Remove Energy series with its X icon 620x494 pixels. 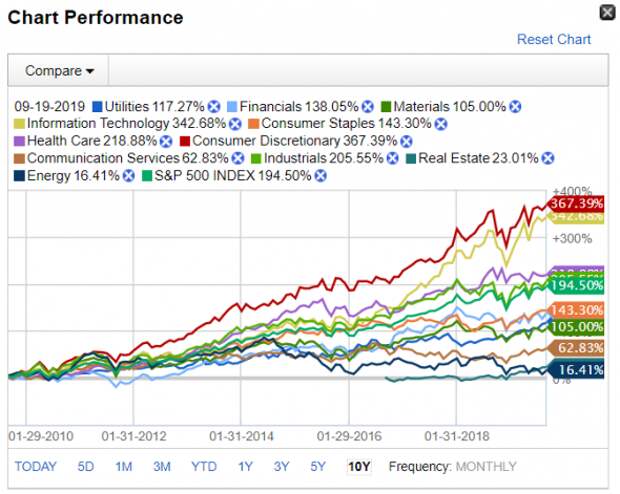129,176
